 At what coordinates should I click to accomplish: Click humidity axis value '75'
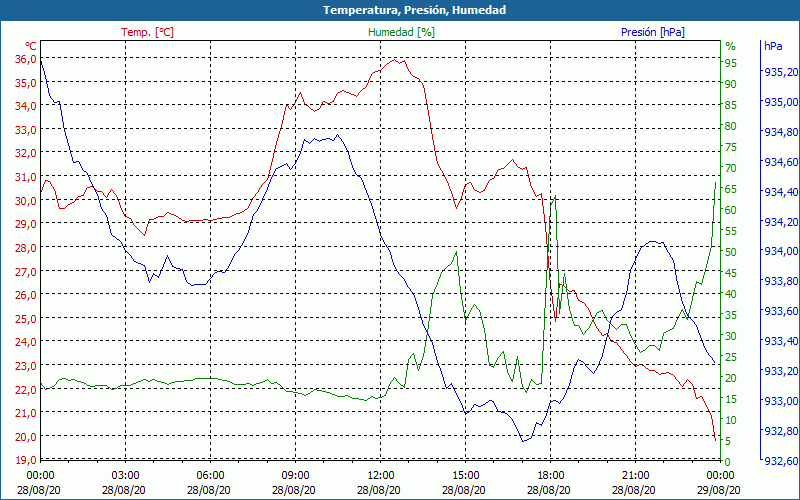731,147
